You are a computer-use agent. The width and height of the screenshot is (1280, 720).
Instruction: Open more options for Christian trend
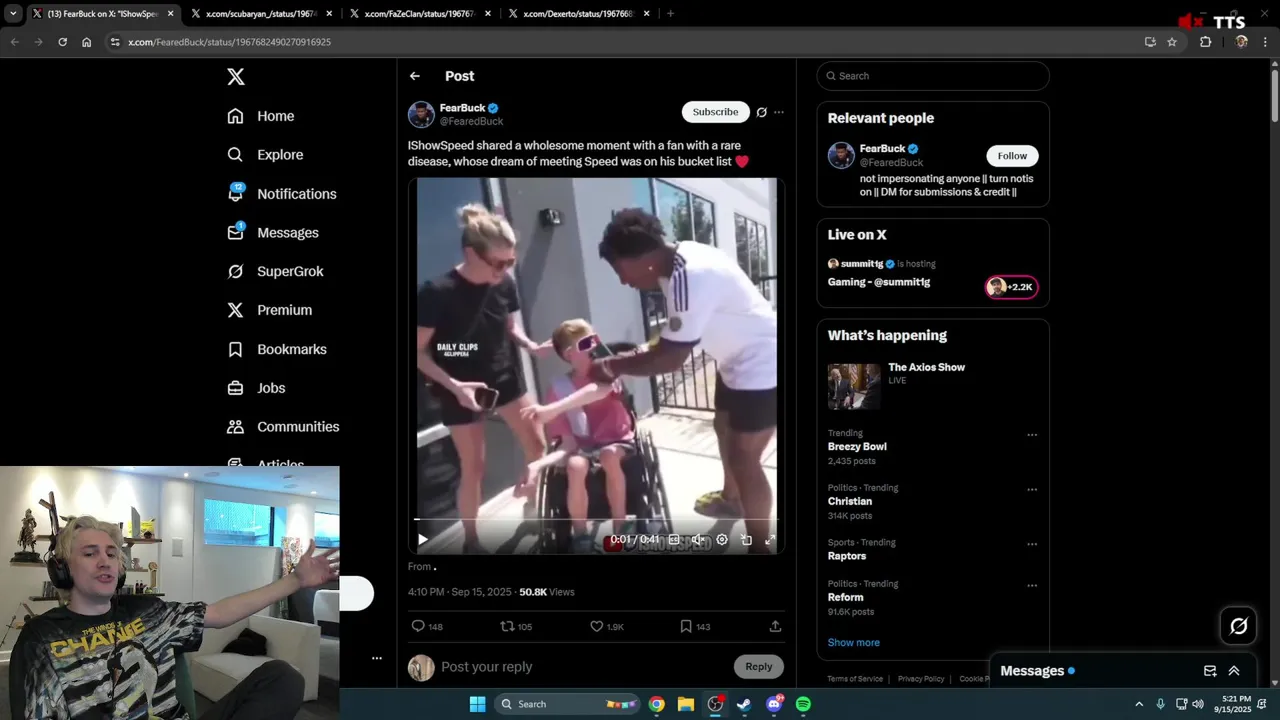tap(1032, 490)
